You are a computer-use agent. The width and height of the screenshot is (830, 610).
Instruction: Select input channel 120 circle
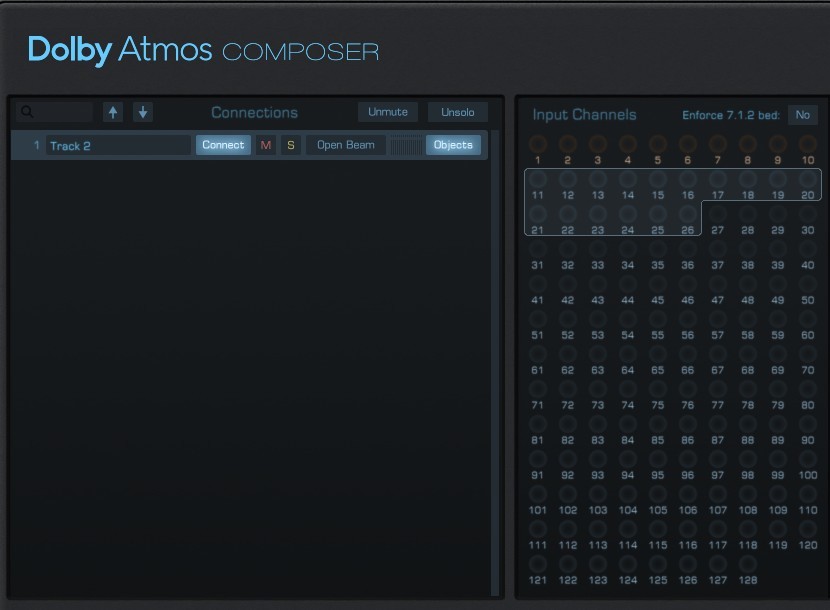tap(808, 528)
